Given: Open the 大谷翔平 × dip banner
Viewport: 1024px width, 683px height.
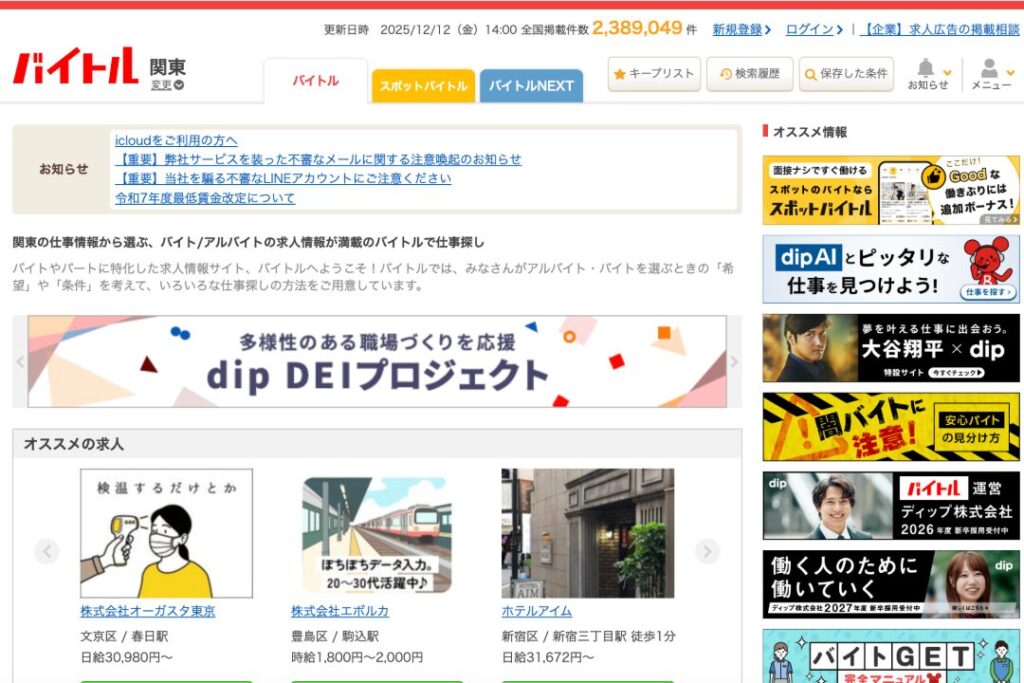Looking at the screenshot, I should coord(890,348).
